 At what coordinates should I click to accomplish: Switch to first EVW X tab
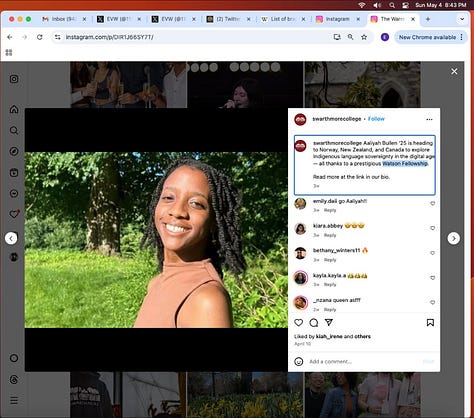[x=119, y=19]
